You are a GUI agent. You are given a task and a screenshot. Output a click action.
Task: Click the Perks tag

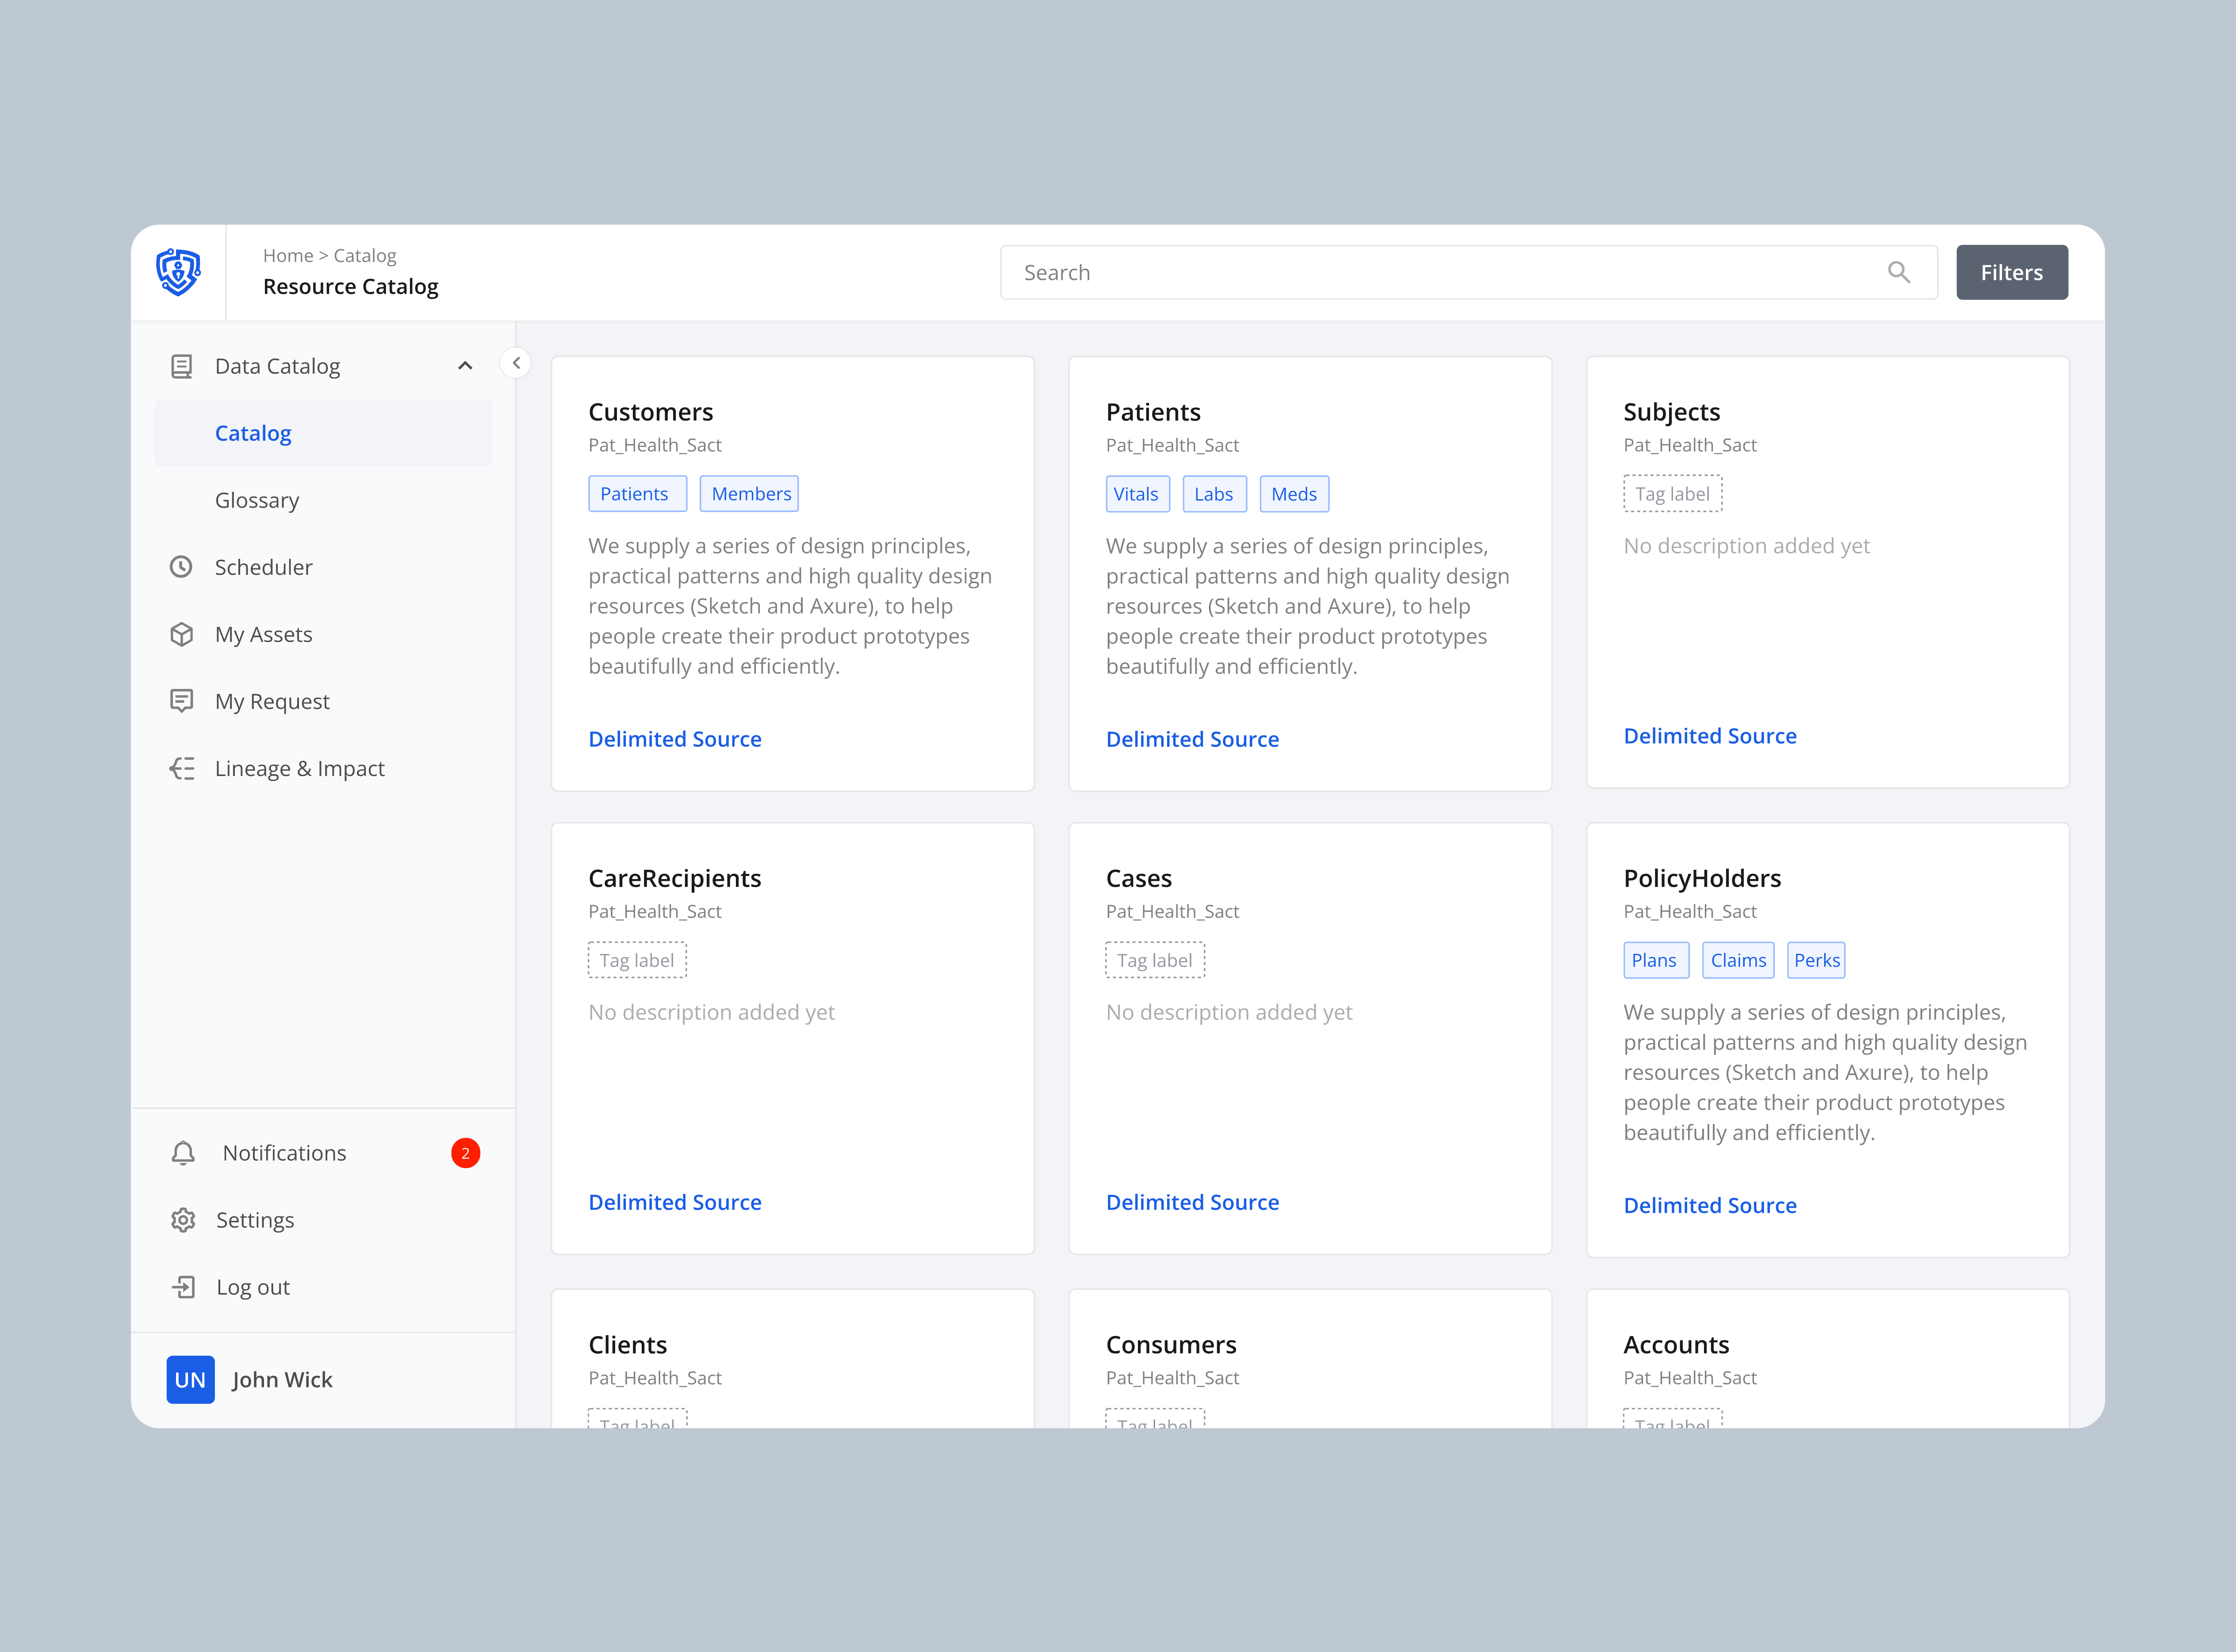point(1816,960)
